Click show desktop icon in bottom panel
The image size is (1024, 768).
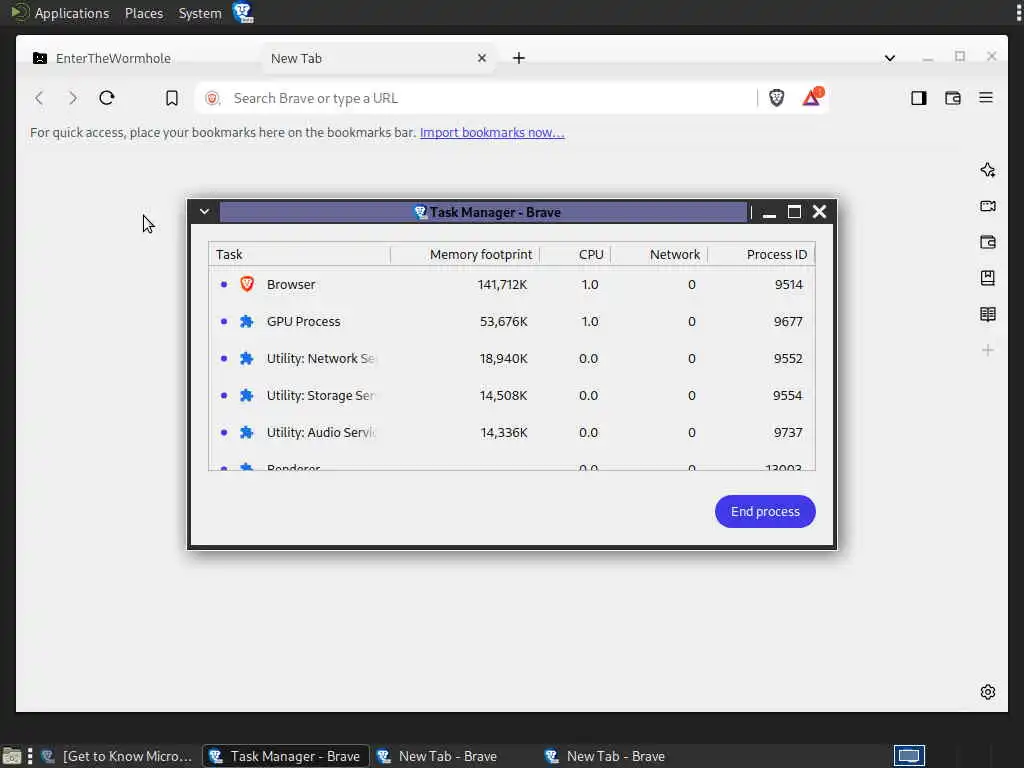(x=11, y=756)
